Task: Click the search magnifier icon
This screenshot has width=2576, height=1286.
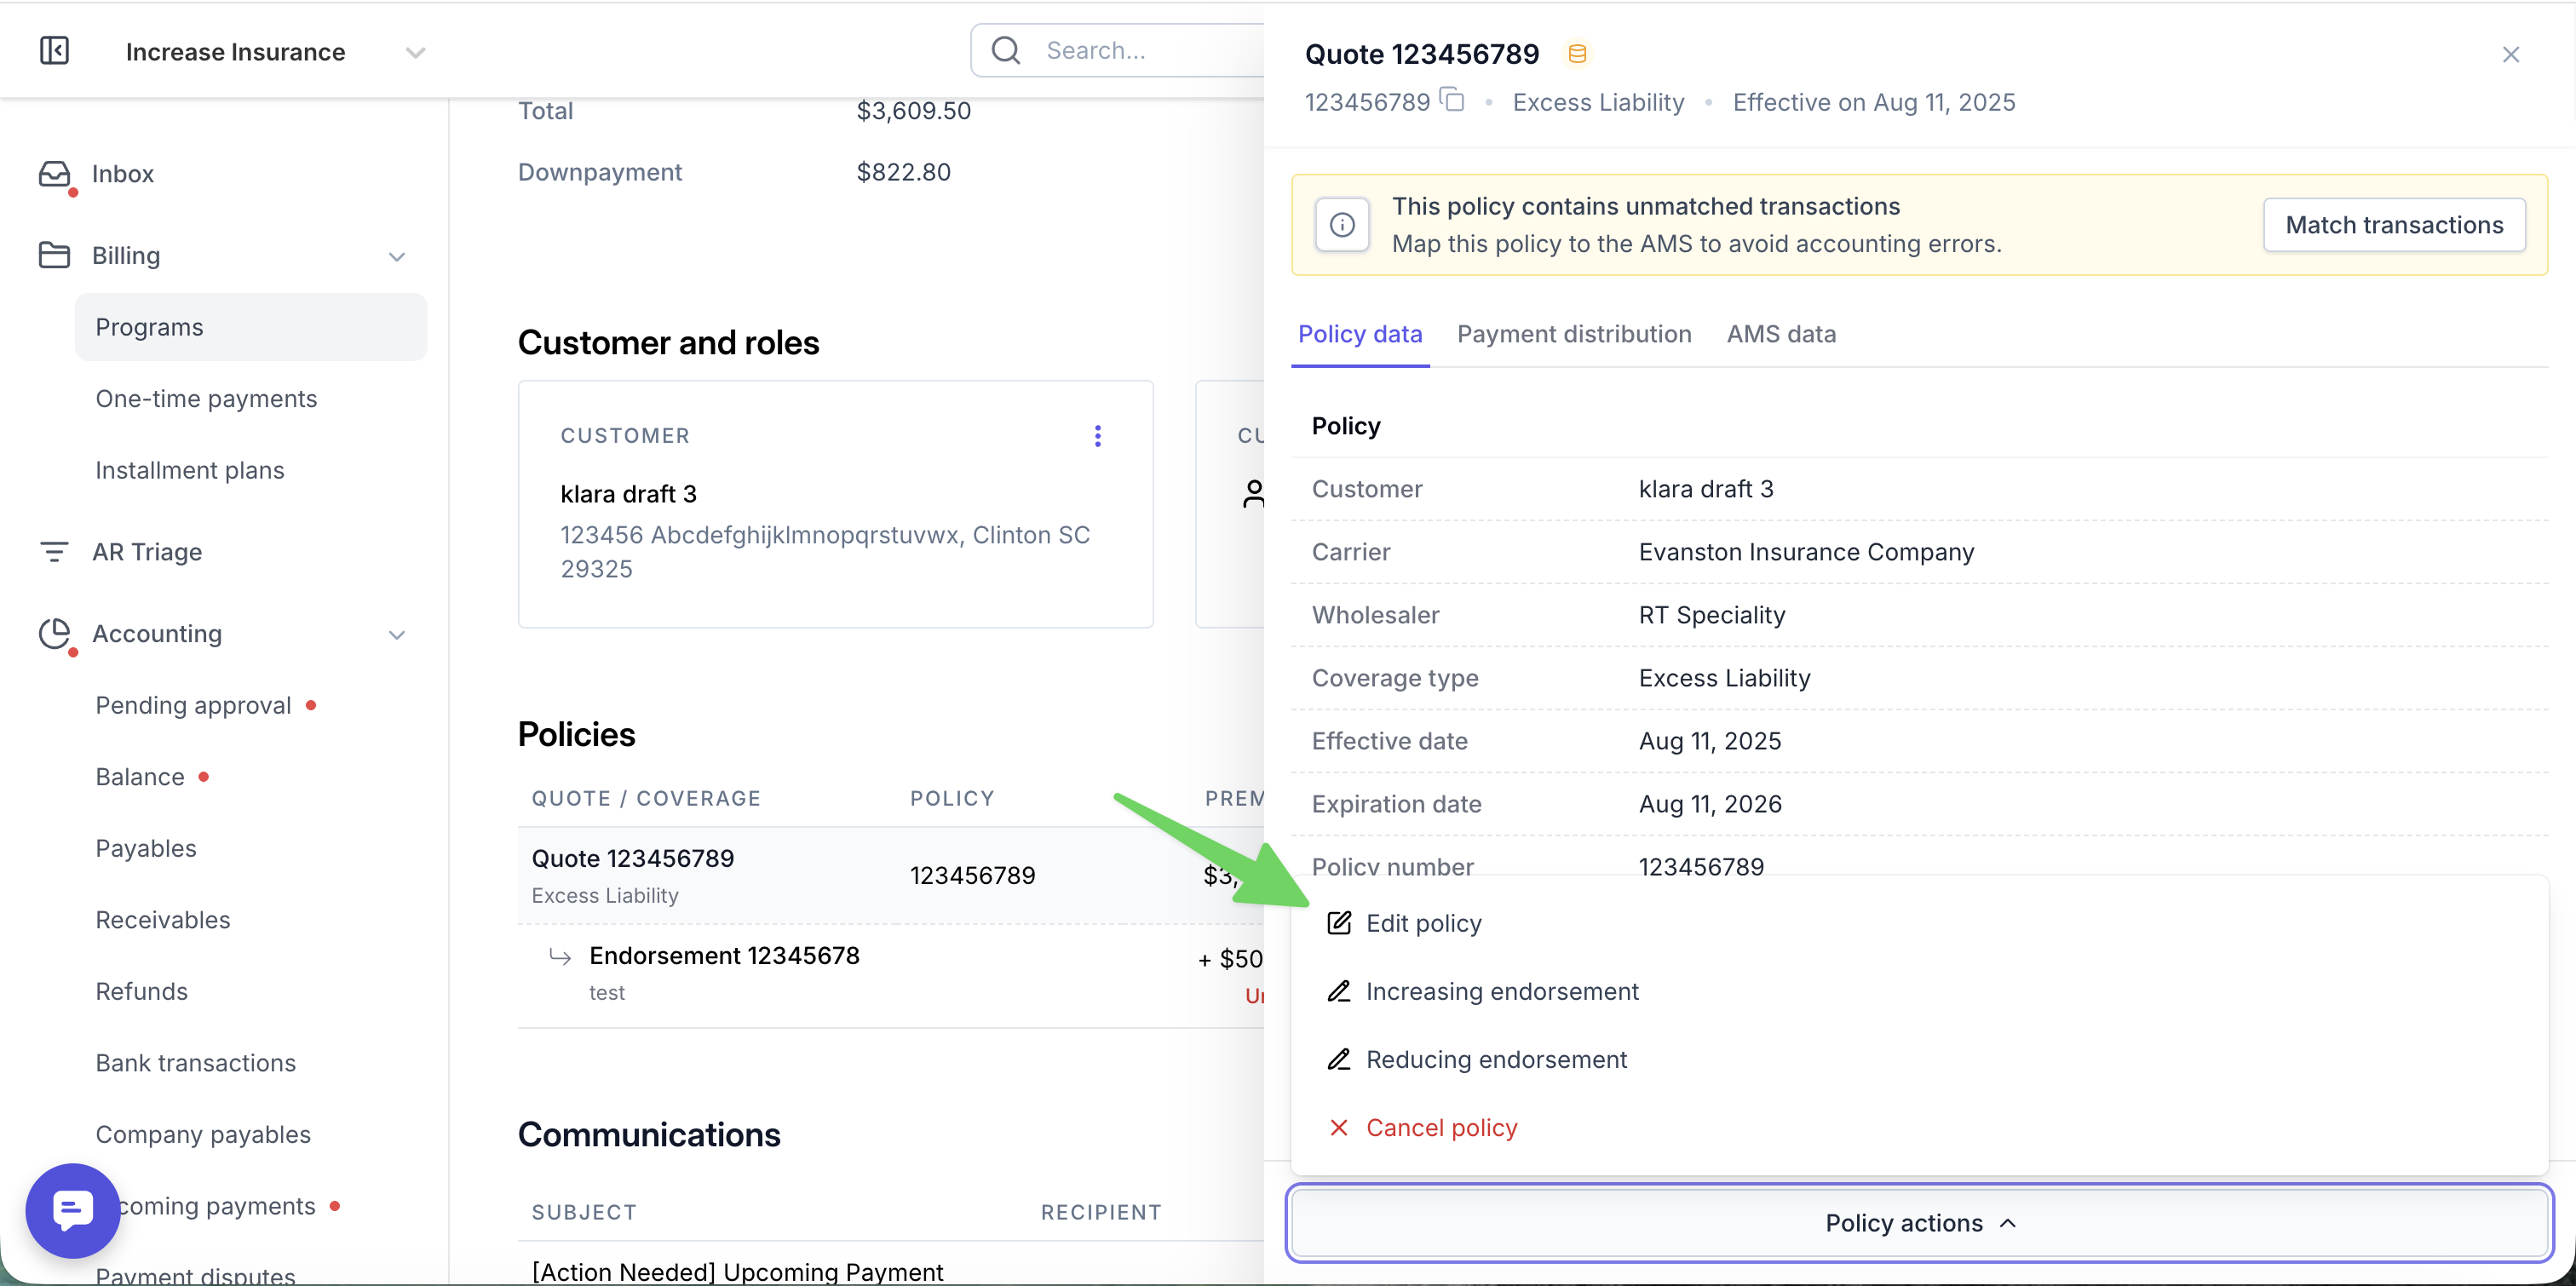Action: click(1006, 50)
